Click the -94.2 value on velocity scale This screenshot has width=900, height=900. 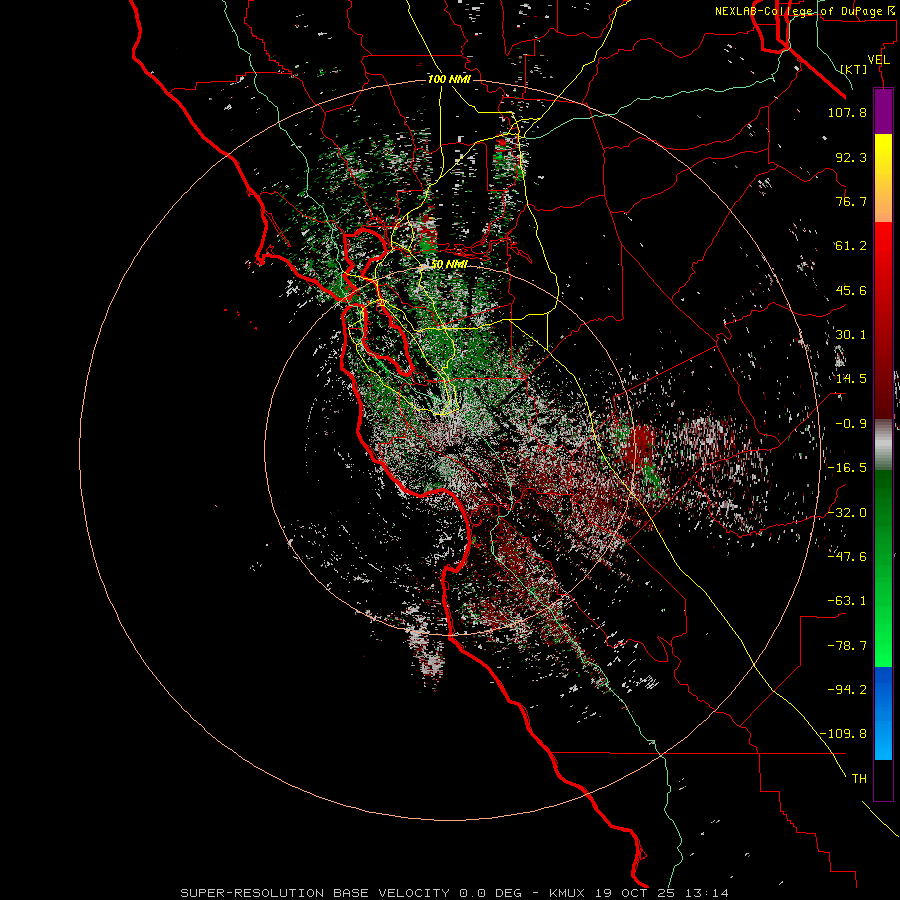click(847, 689)
